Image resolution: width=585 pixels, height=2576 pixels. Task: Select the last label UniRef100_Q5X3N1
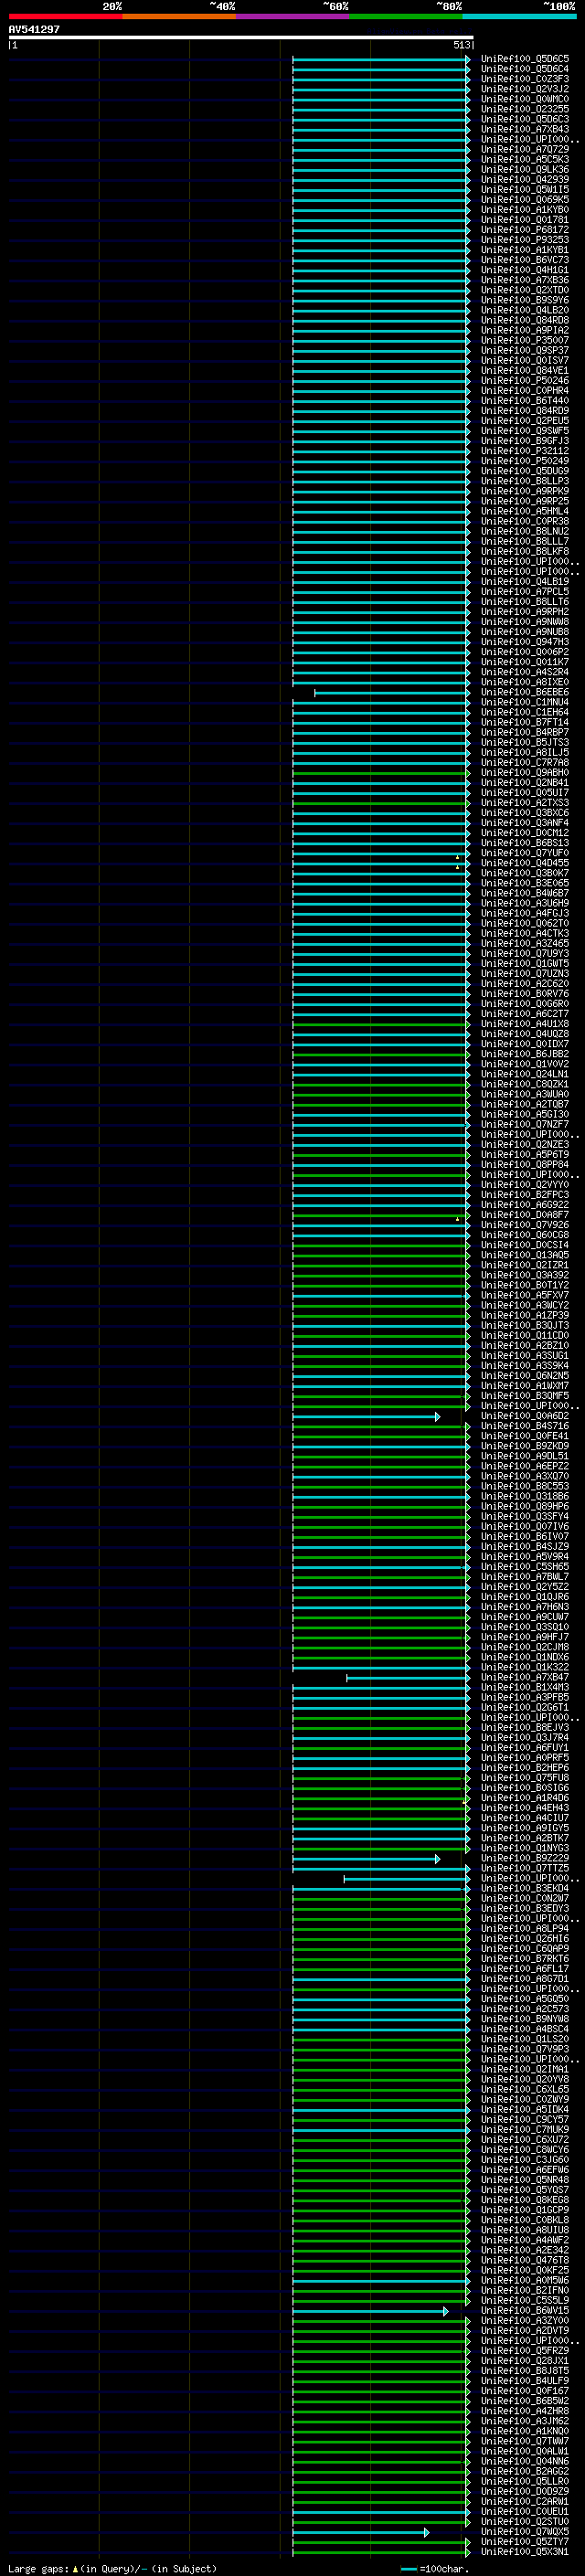524,2551
